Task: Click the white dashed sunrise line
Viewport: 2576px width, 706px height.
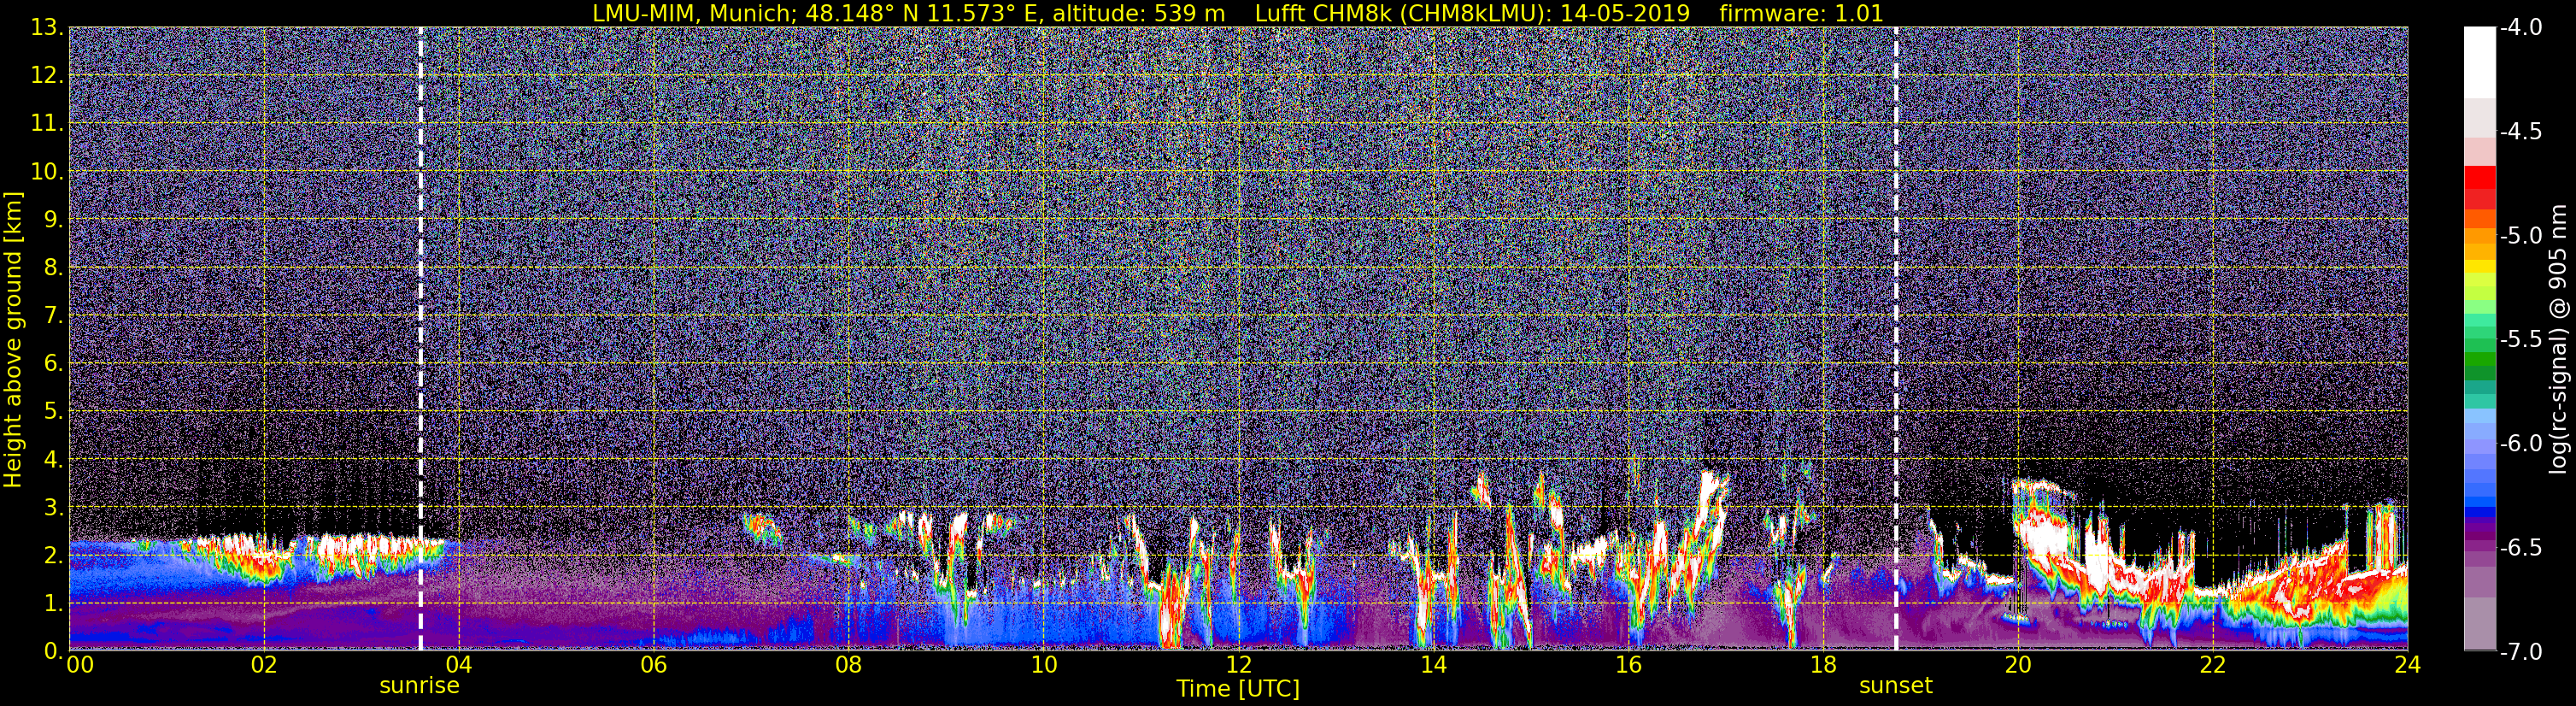Action: pyautogui.click(x=420, y=338)
